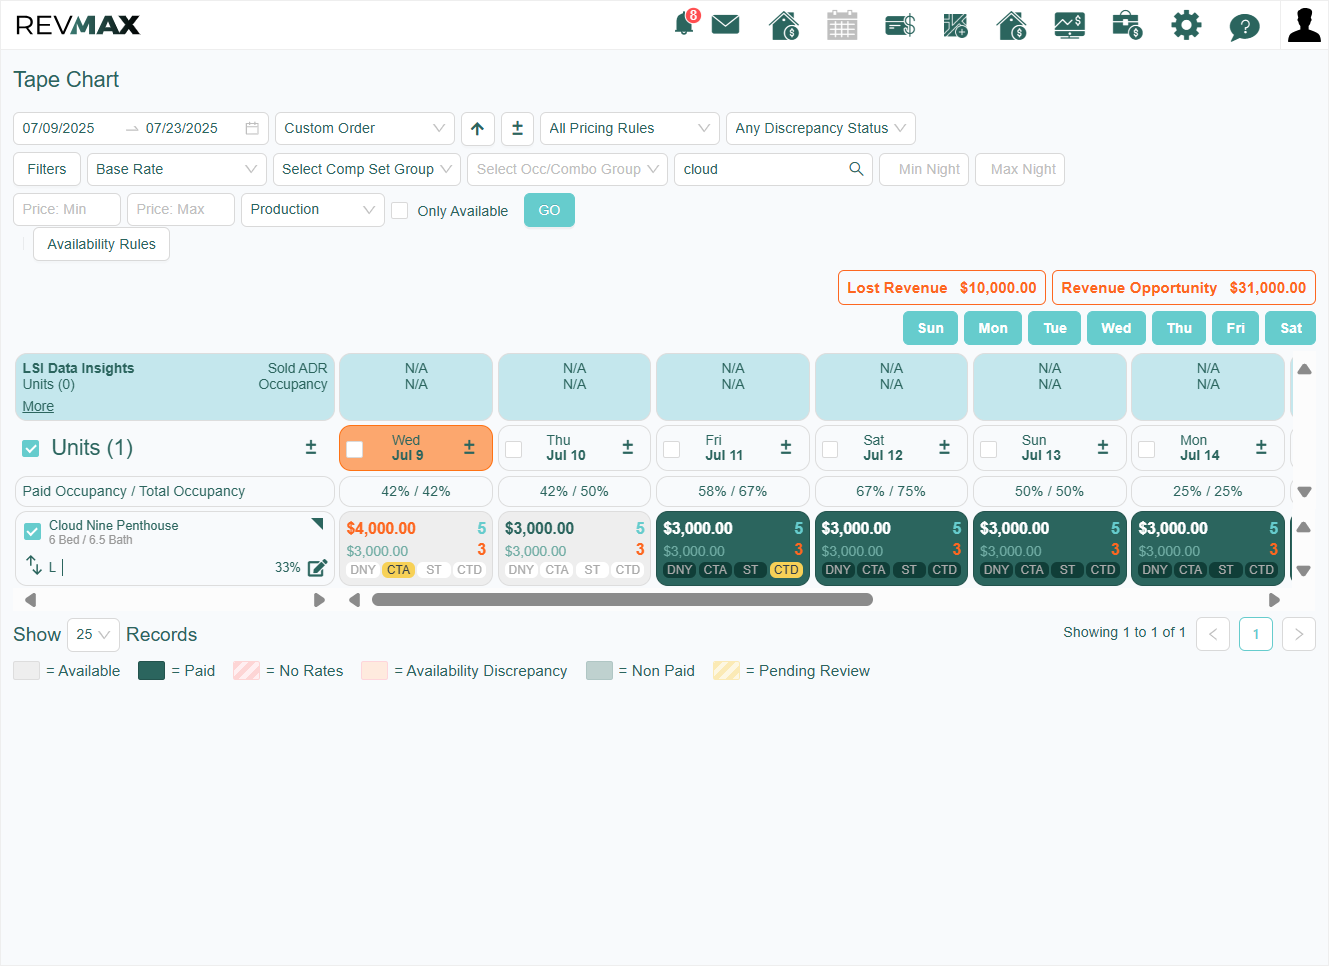The image size is (1329, 966).
Task: Open the All Pricing Rules dropdown
Action: tap(630, 129)
